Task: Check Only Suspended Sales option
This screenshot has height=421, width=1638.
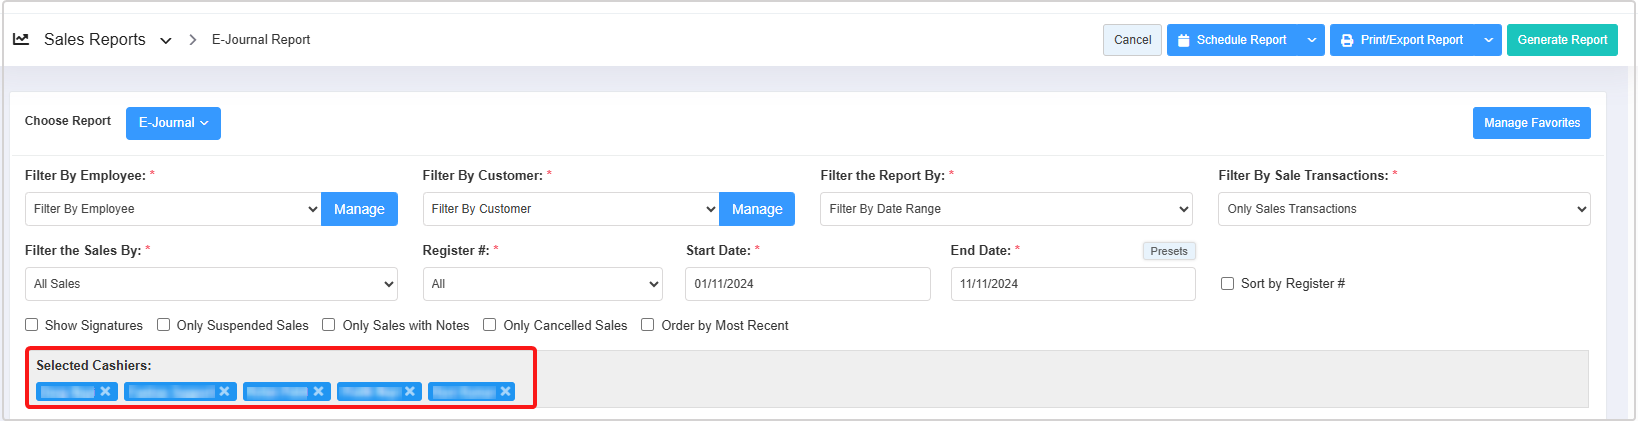Action: pyautogui.click(x=164, y=325)
